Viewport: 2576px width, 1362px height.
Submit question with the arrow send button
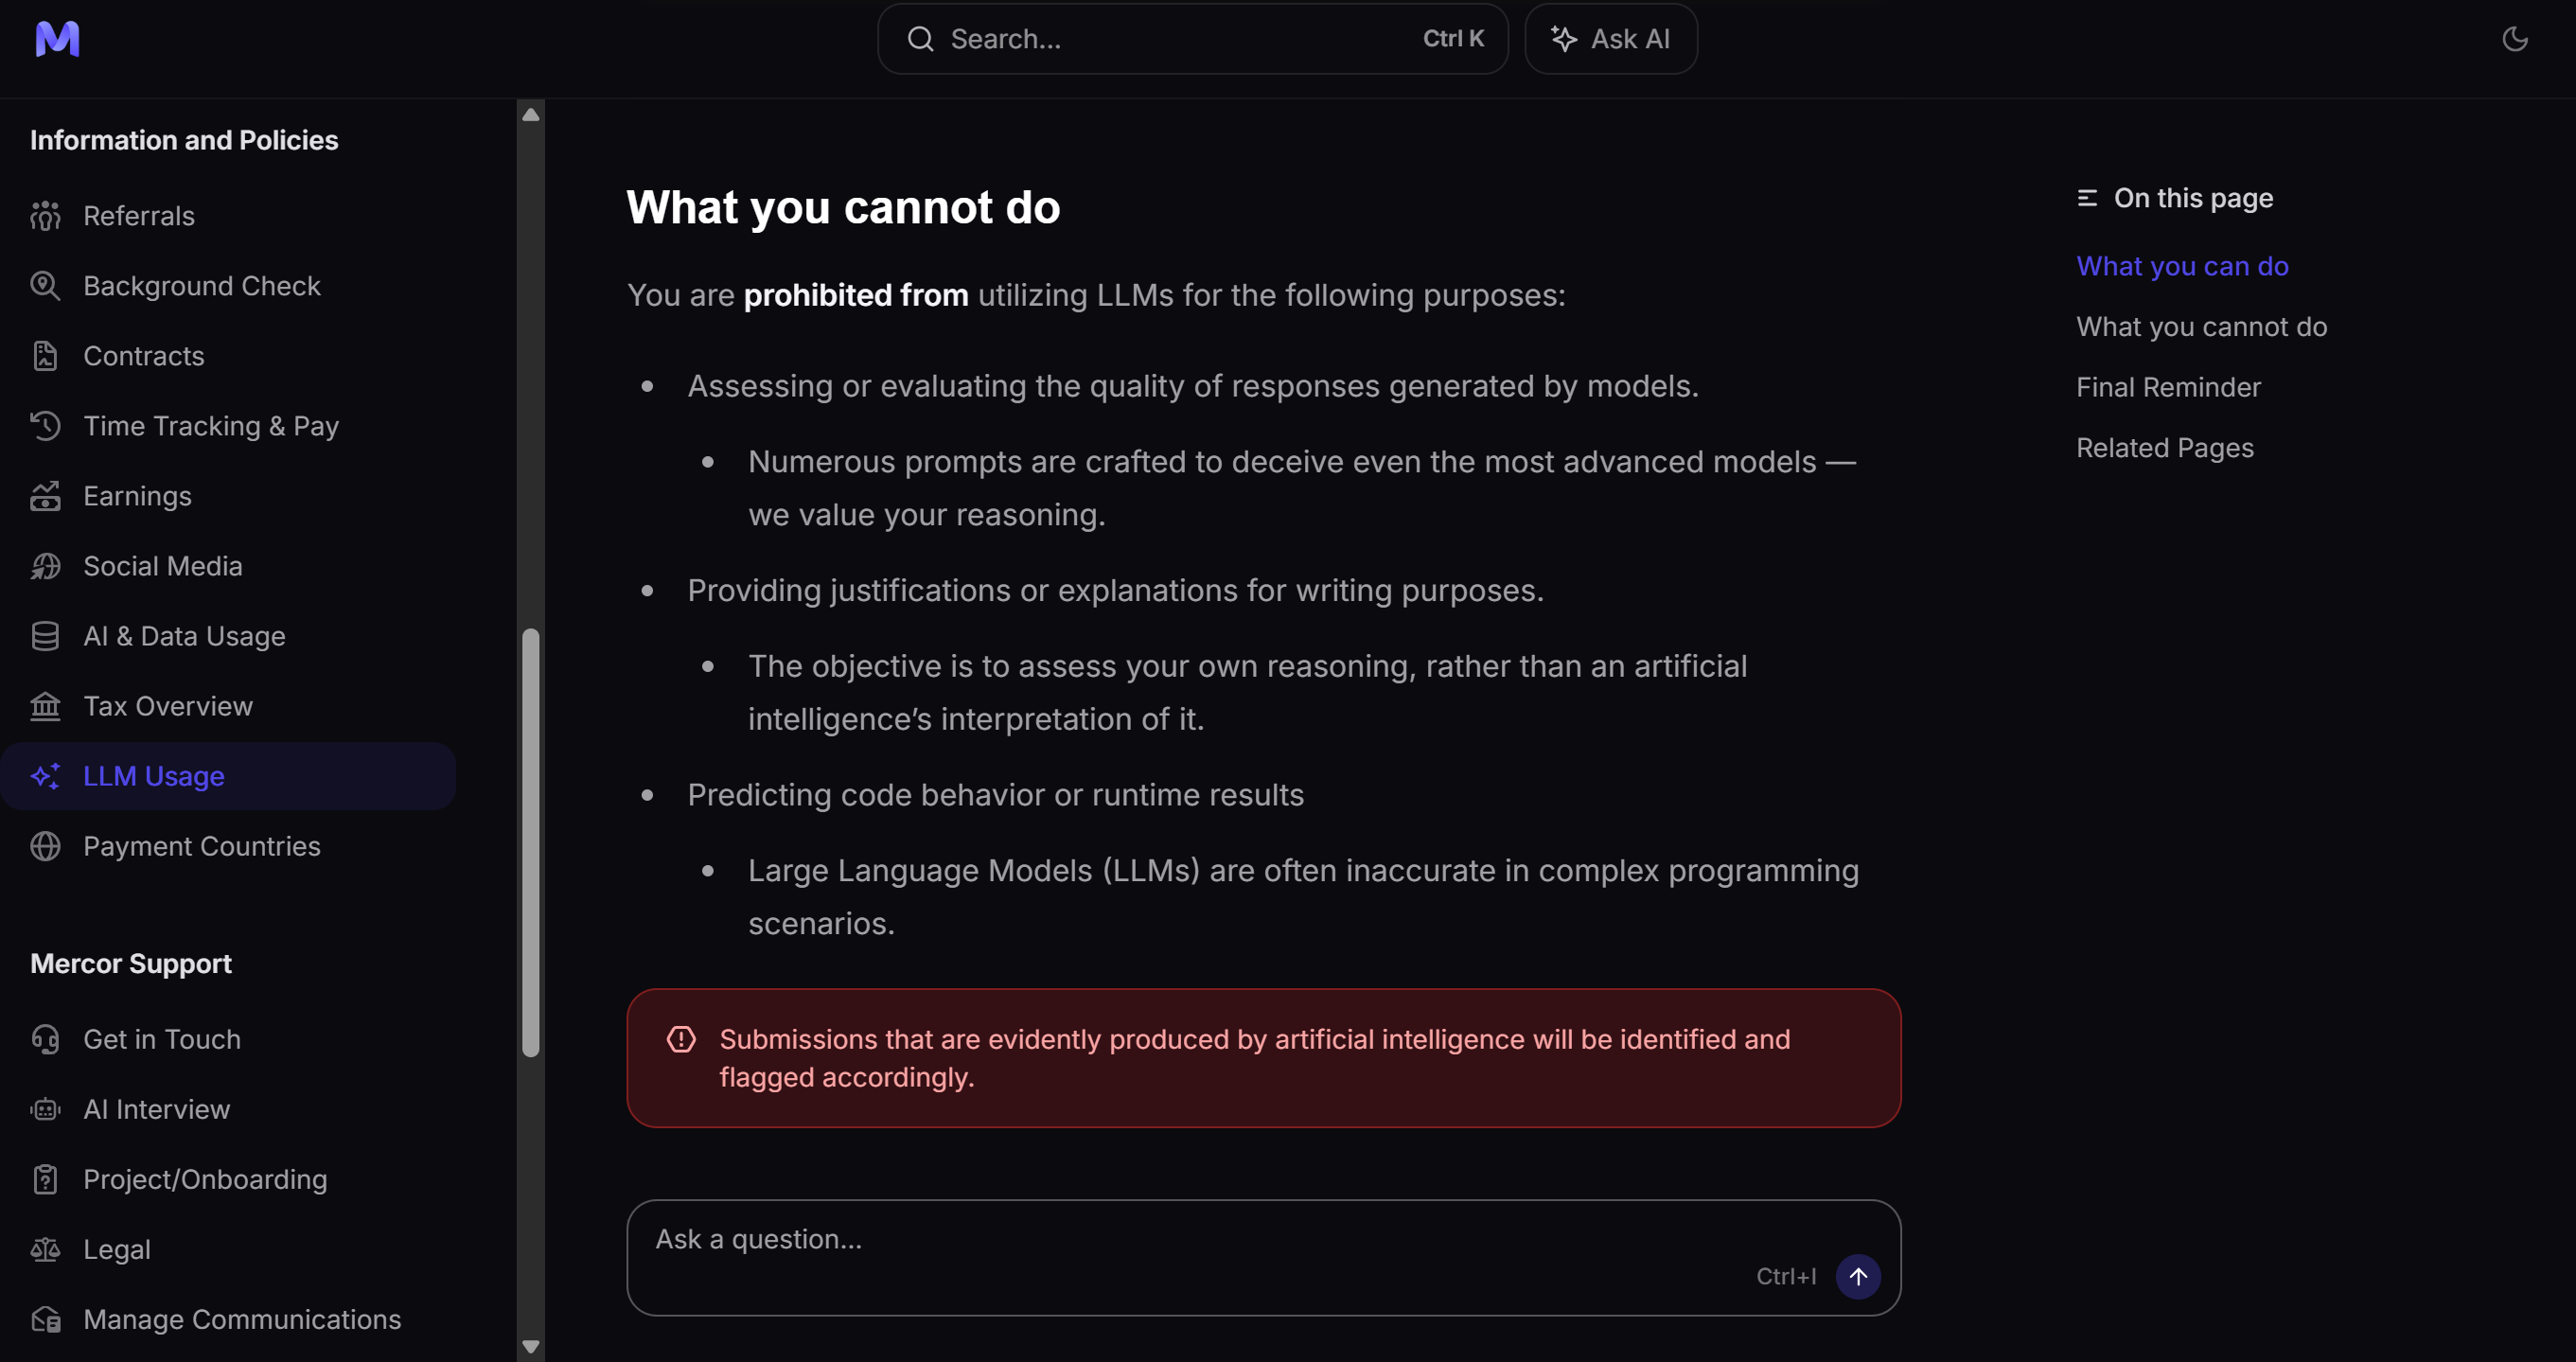[x=1857, y=1276]
